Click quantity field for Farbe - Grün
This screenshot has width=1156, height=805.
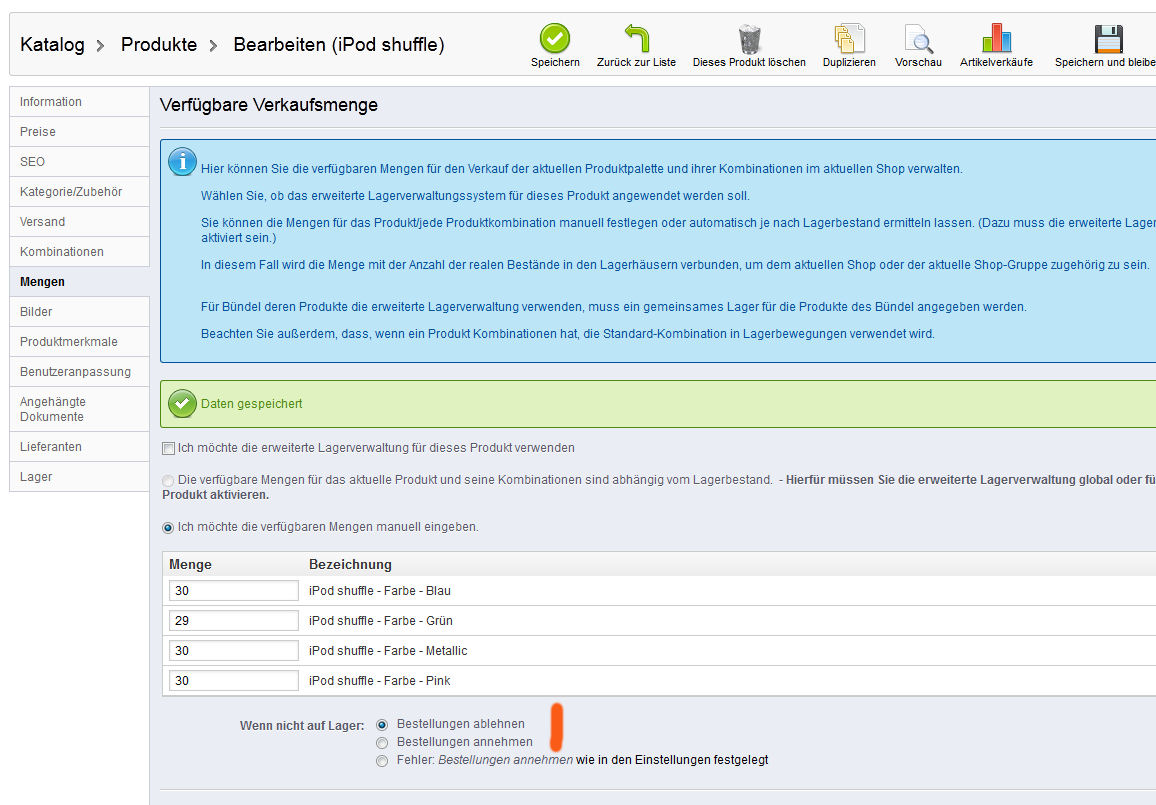click(x=234, y=621)
